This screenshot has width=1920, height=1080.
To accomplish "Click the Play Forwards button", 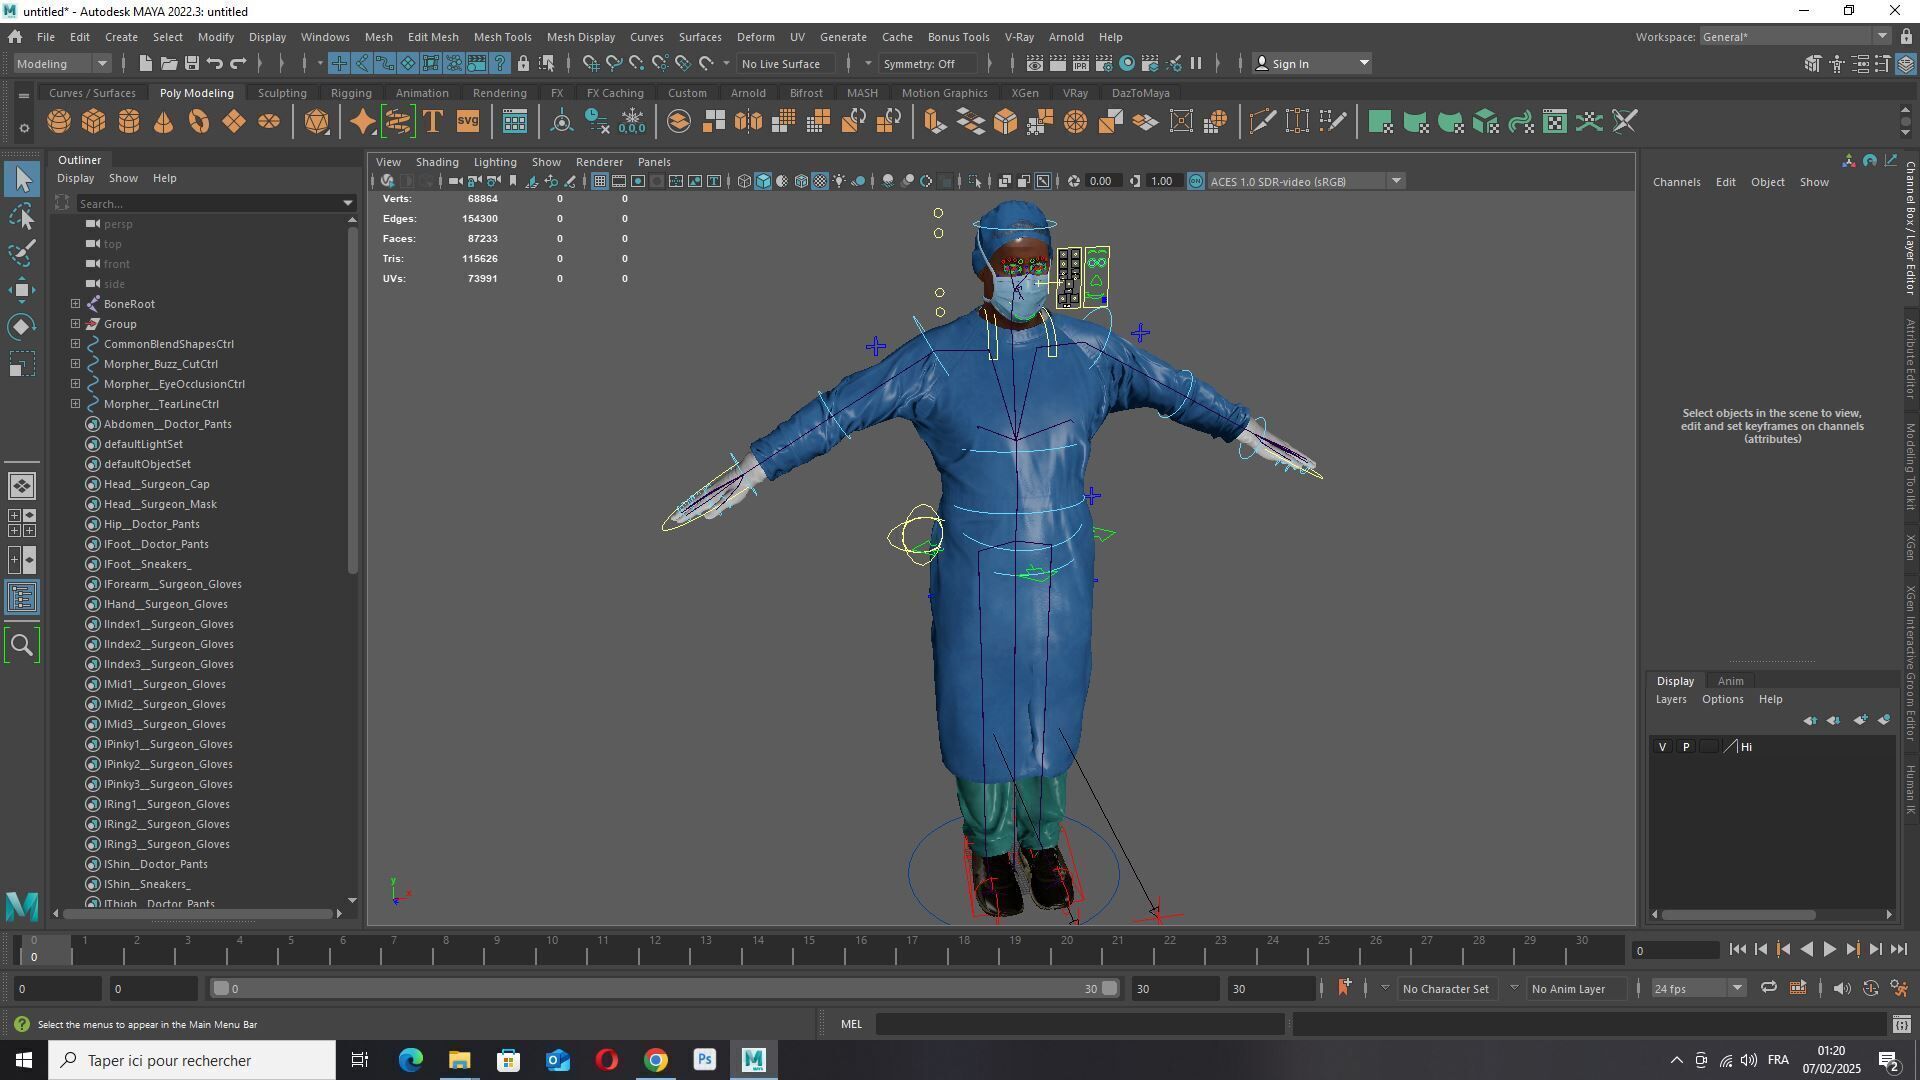I will click(1829, 950).
